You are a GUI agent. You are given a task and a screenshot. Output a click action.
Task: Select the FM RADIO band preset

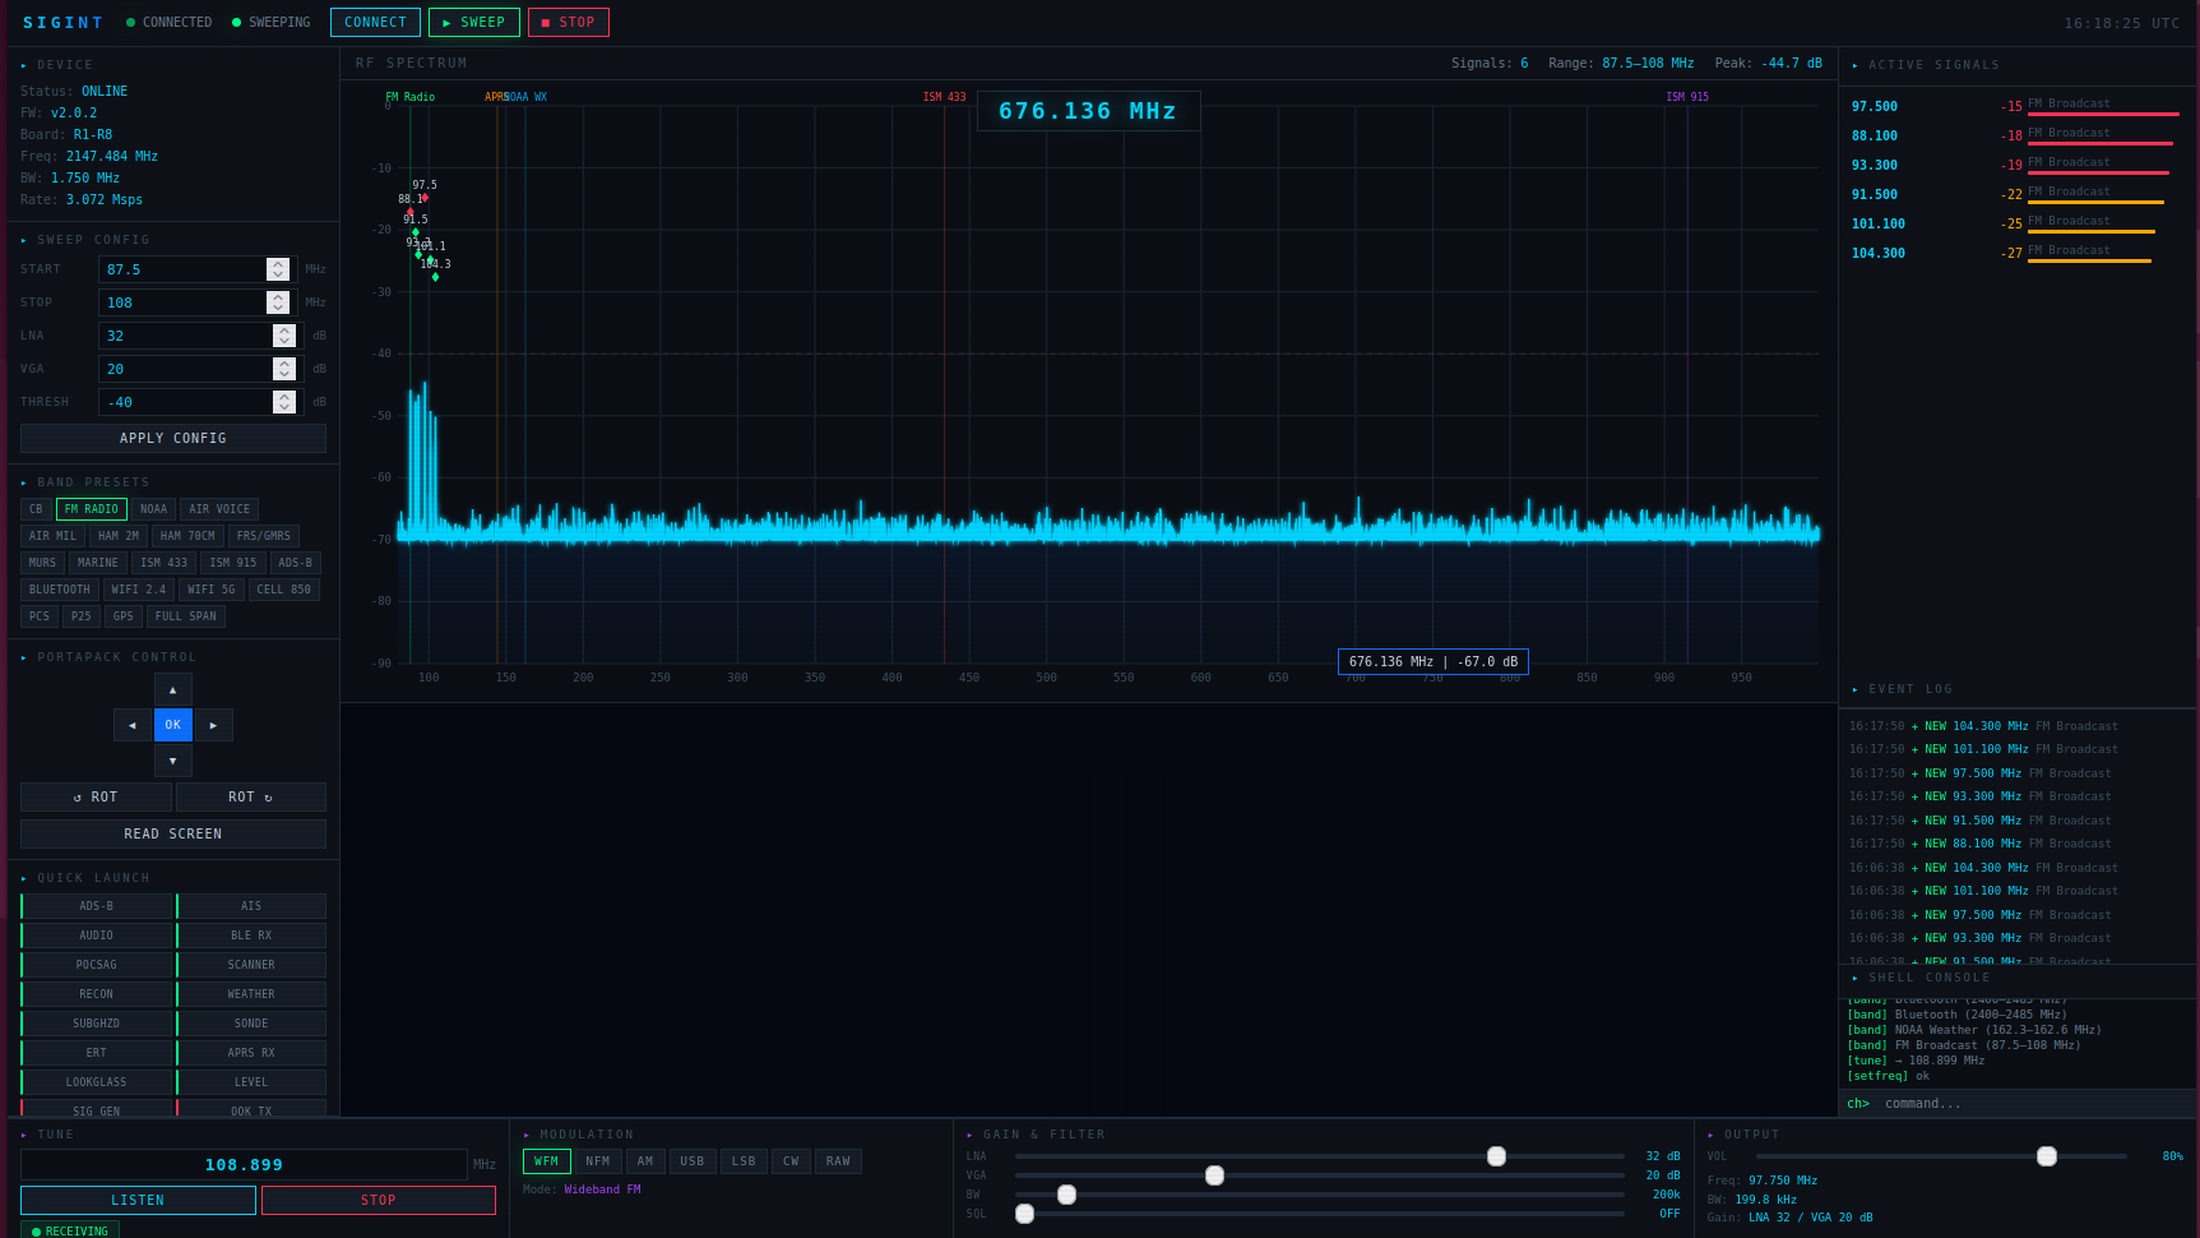(x=91, y=509)
